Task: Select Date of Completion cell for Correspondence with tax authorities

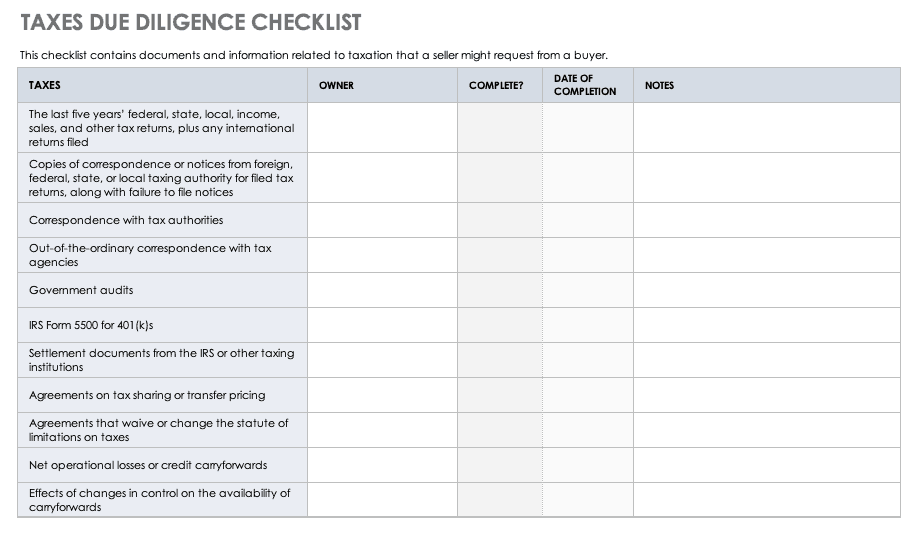Action: tap(588, 220)
